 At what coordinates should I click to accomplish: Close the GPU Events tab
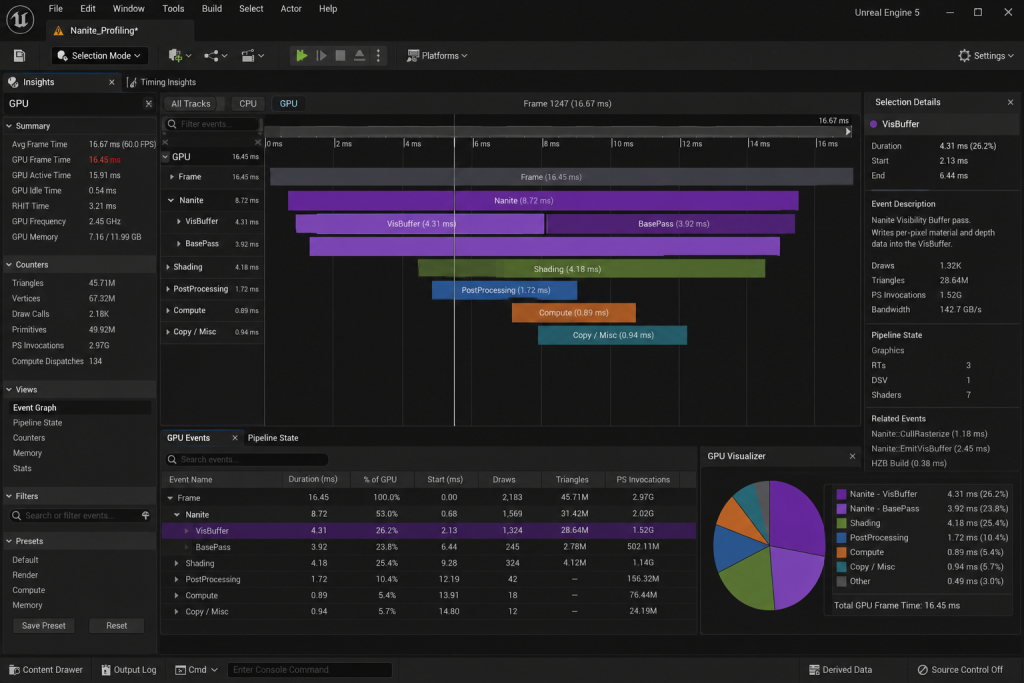point(235,438)
